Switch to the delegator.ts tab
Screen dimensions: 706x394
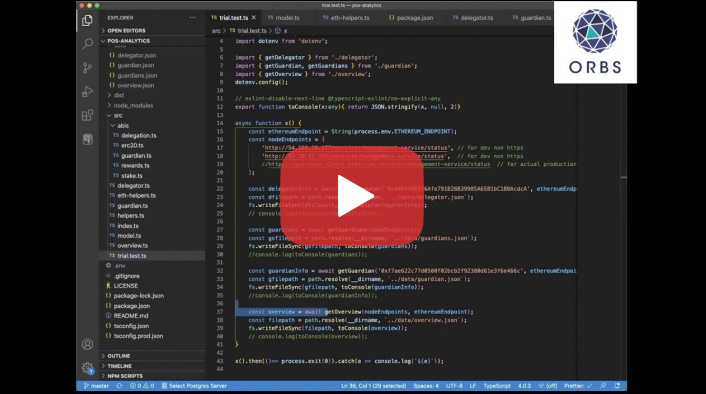click(473, 18)
